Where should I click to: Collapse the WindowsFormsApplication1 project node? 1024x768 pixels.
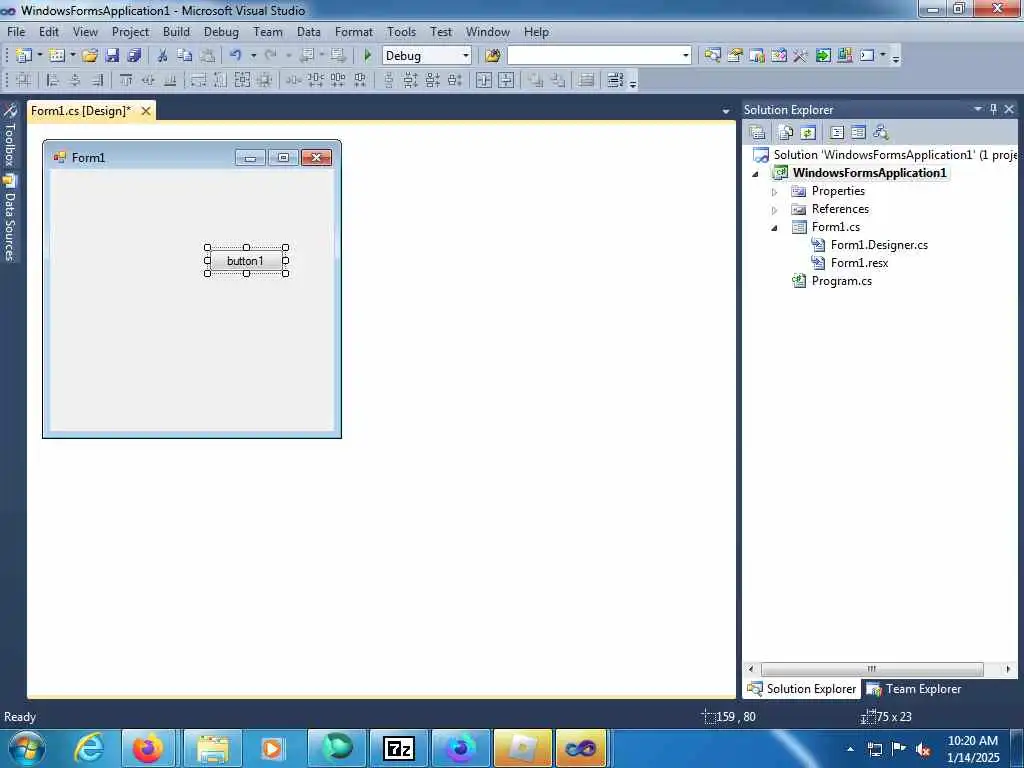coord(756,174)
